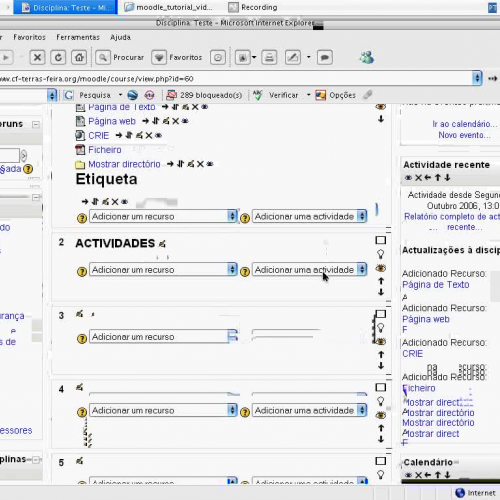This screenshot has width=500, height=500.
Task: Edit summary of section 4
Action: [79, 387]
